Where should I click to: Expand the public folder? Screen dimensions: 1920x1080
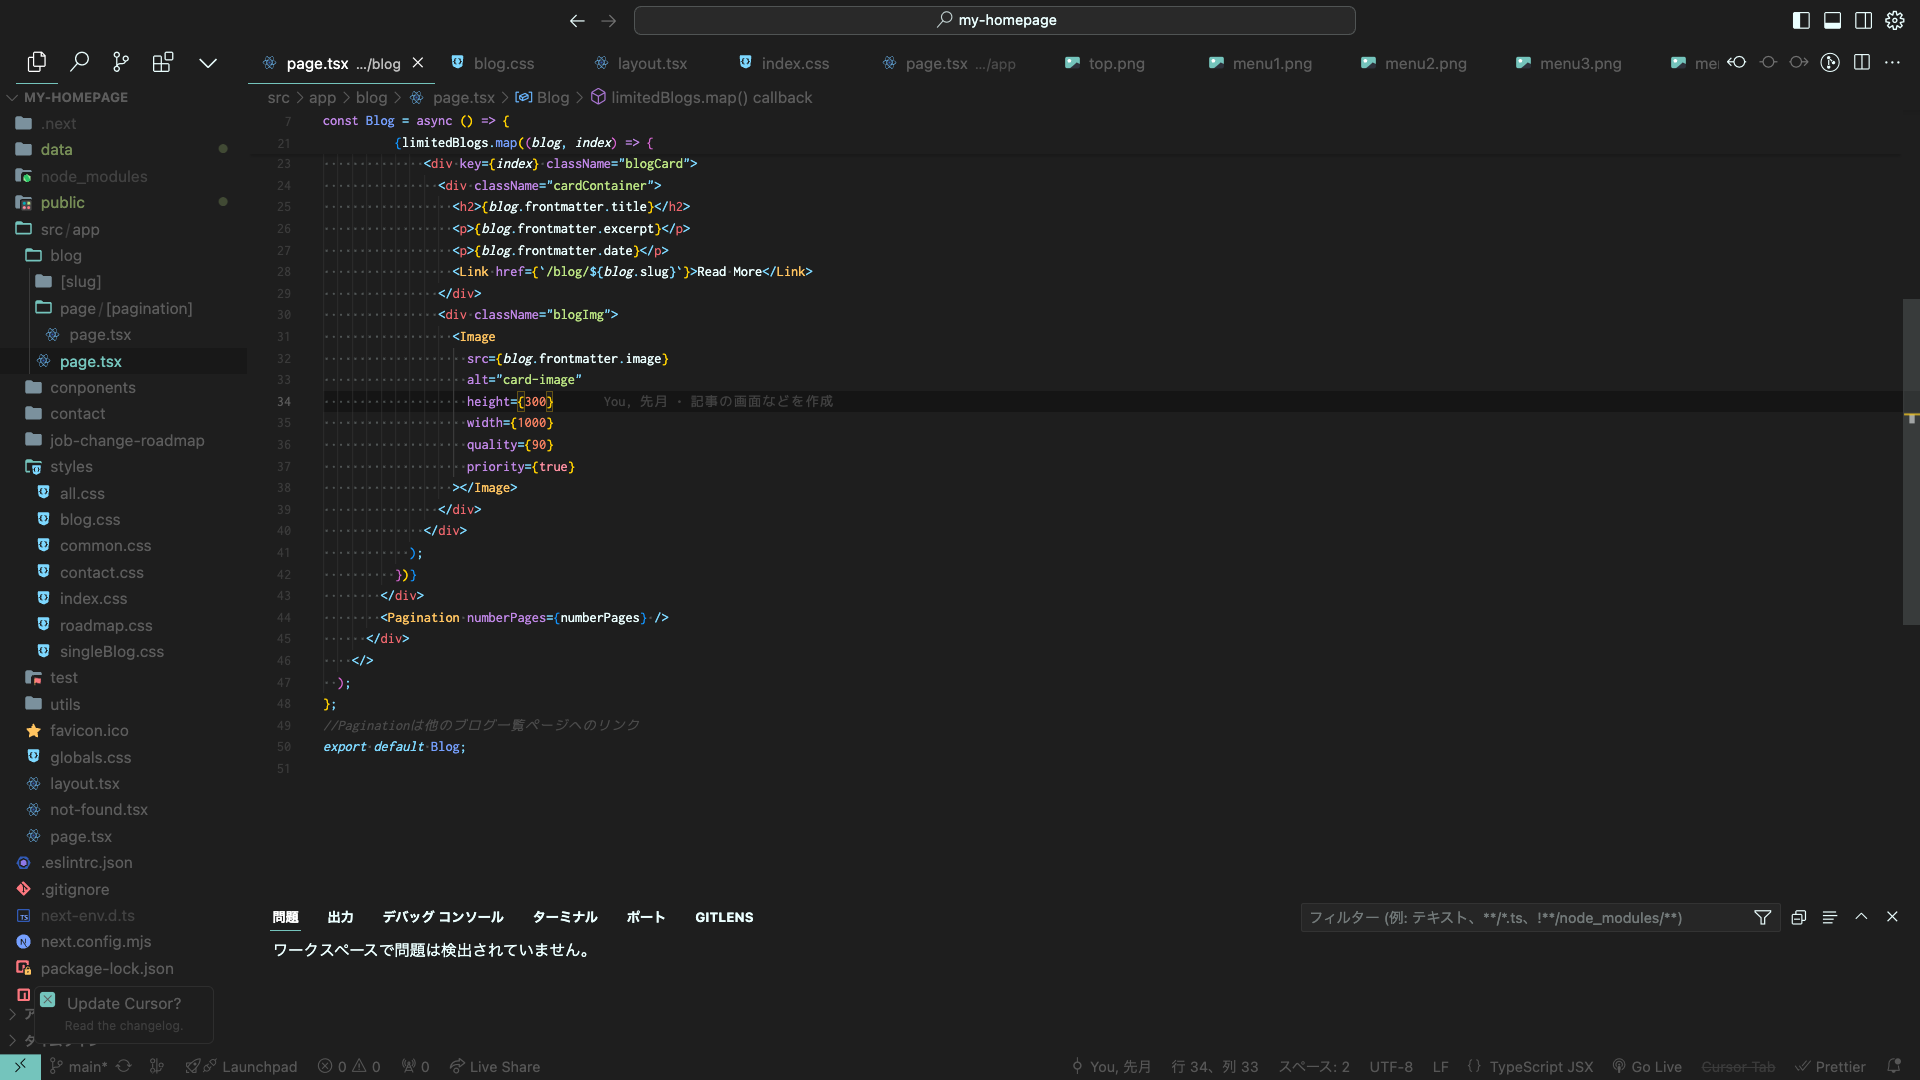point(62,202)
